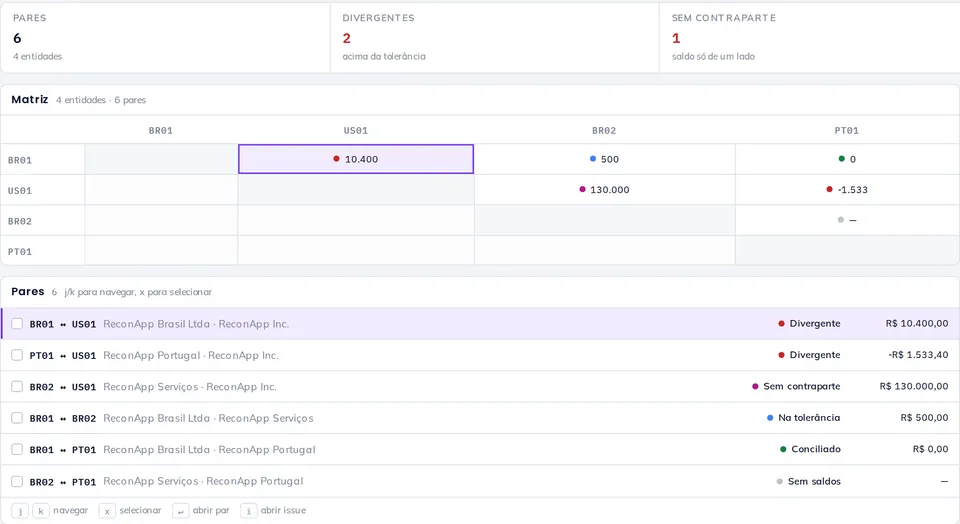Click purple dot beside Sem contraparte status
This screenshot has height=524, width=960.
pyautogui.click(x=755, y=386)
